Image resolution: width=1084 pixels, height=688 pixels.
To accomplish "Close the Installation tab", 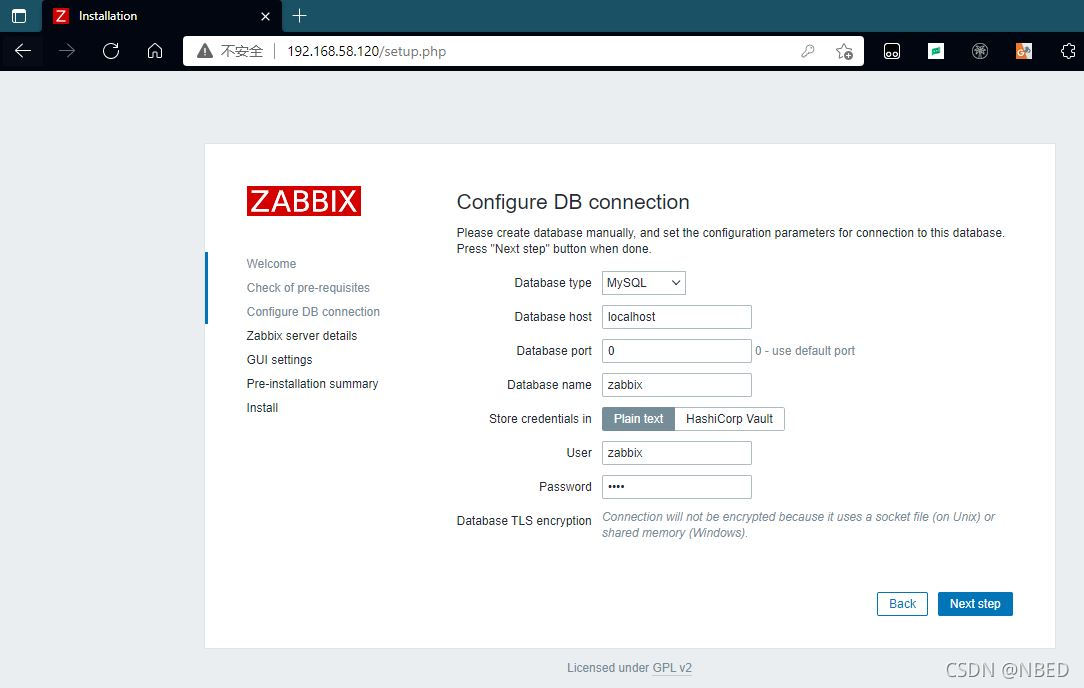I will (265, 16).
